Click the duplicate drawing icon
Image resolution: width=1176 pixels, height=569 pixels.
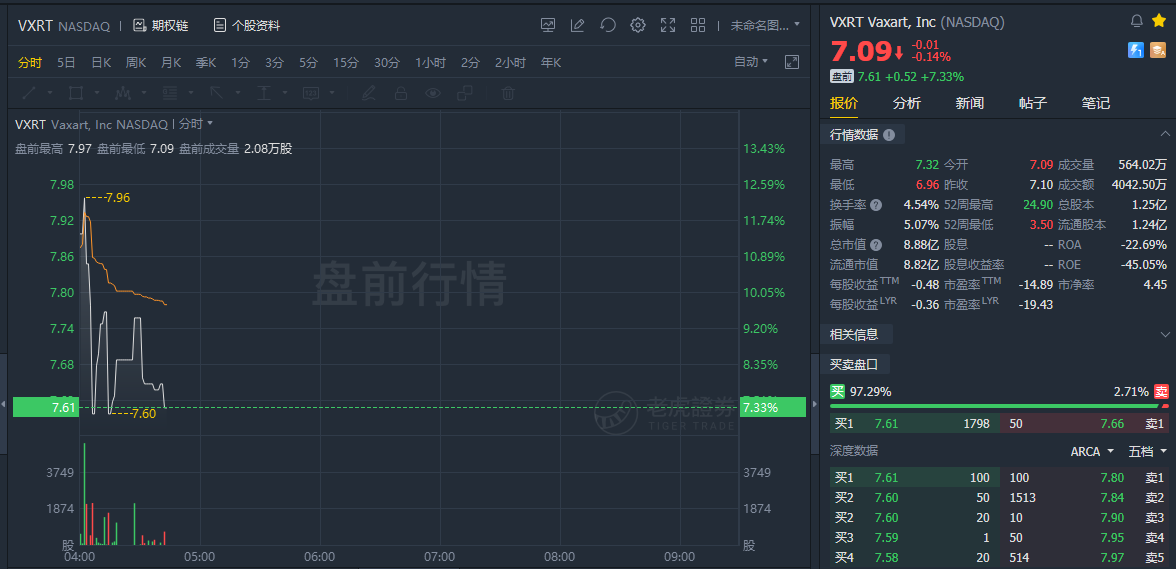[x=465, y=94]
